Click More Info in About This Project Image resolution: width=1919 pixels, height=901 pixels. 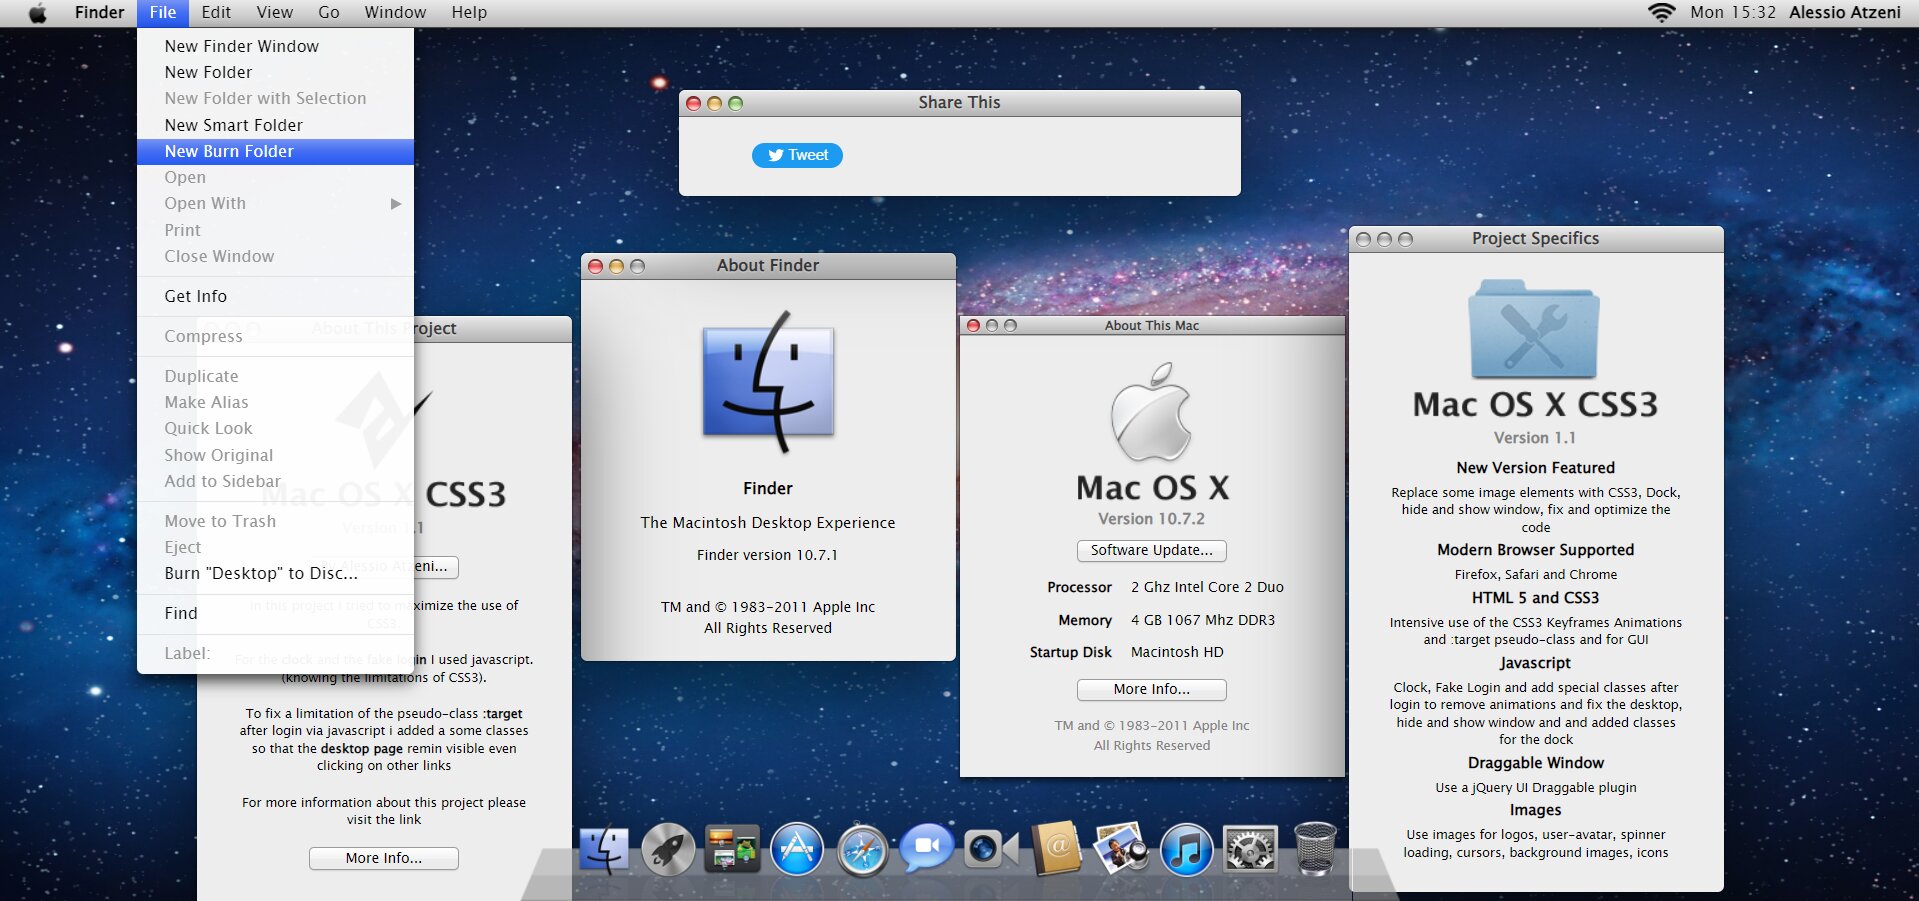click(x=384, y=858)
